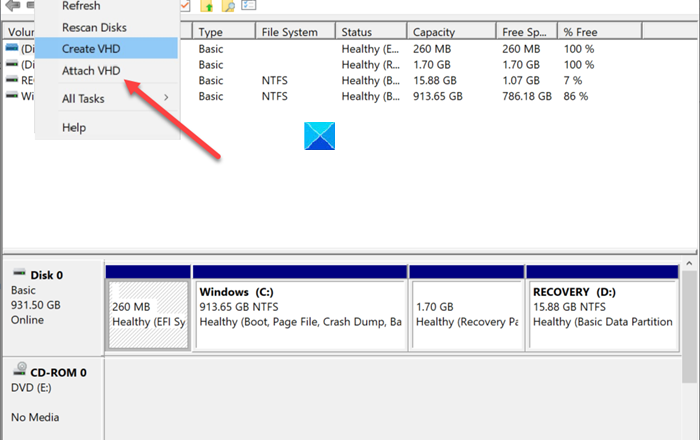Click the 913.65 GB capacity cell
The width and height of the screenshot is (700, 440).
pyautogui.click(x=438, y=96)
